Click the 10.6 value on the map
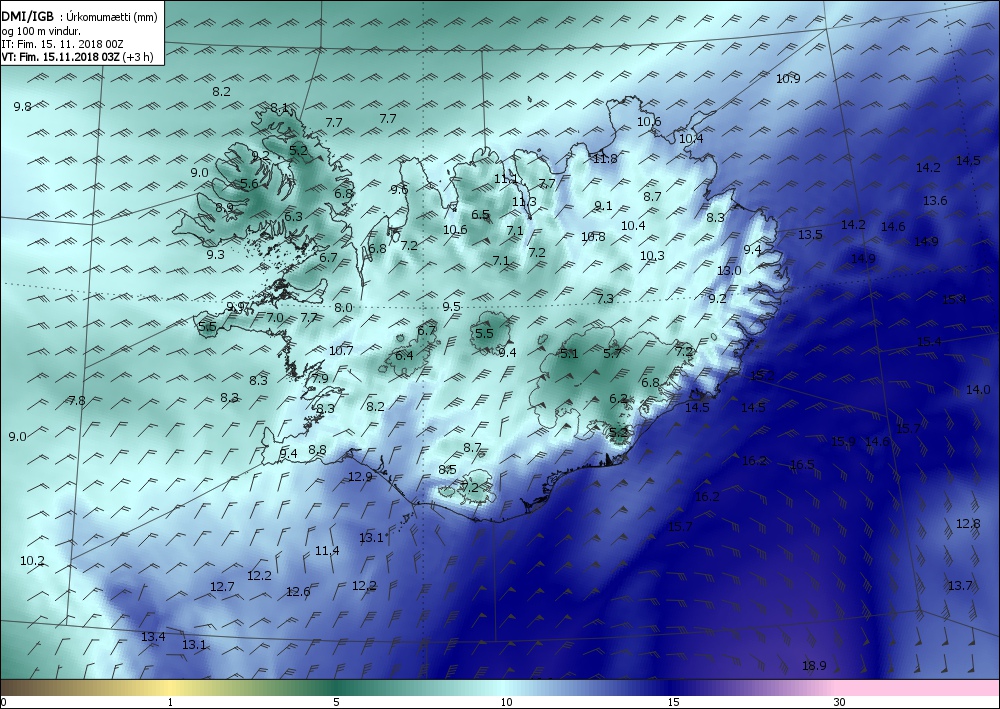Screen dimensions: 1000x709 tap(649, 121)
